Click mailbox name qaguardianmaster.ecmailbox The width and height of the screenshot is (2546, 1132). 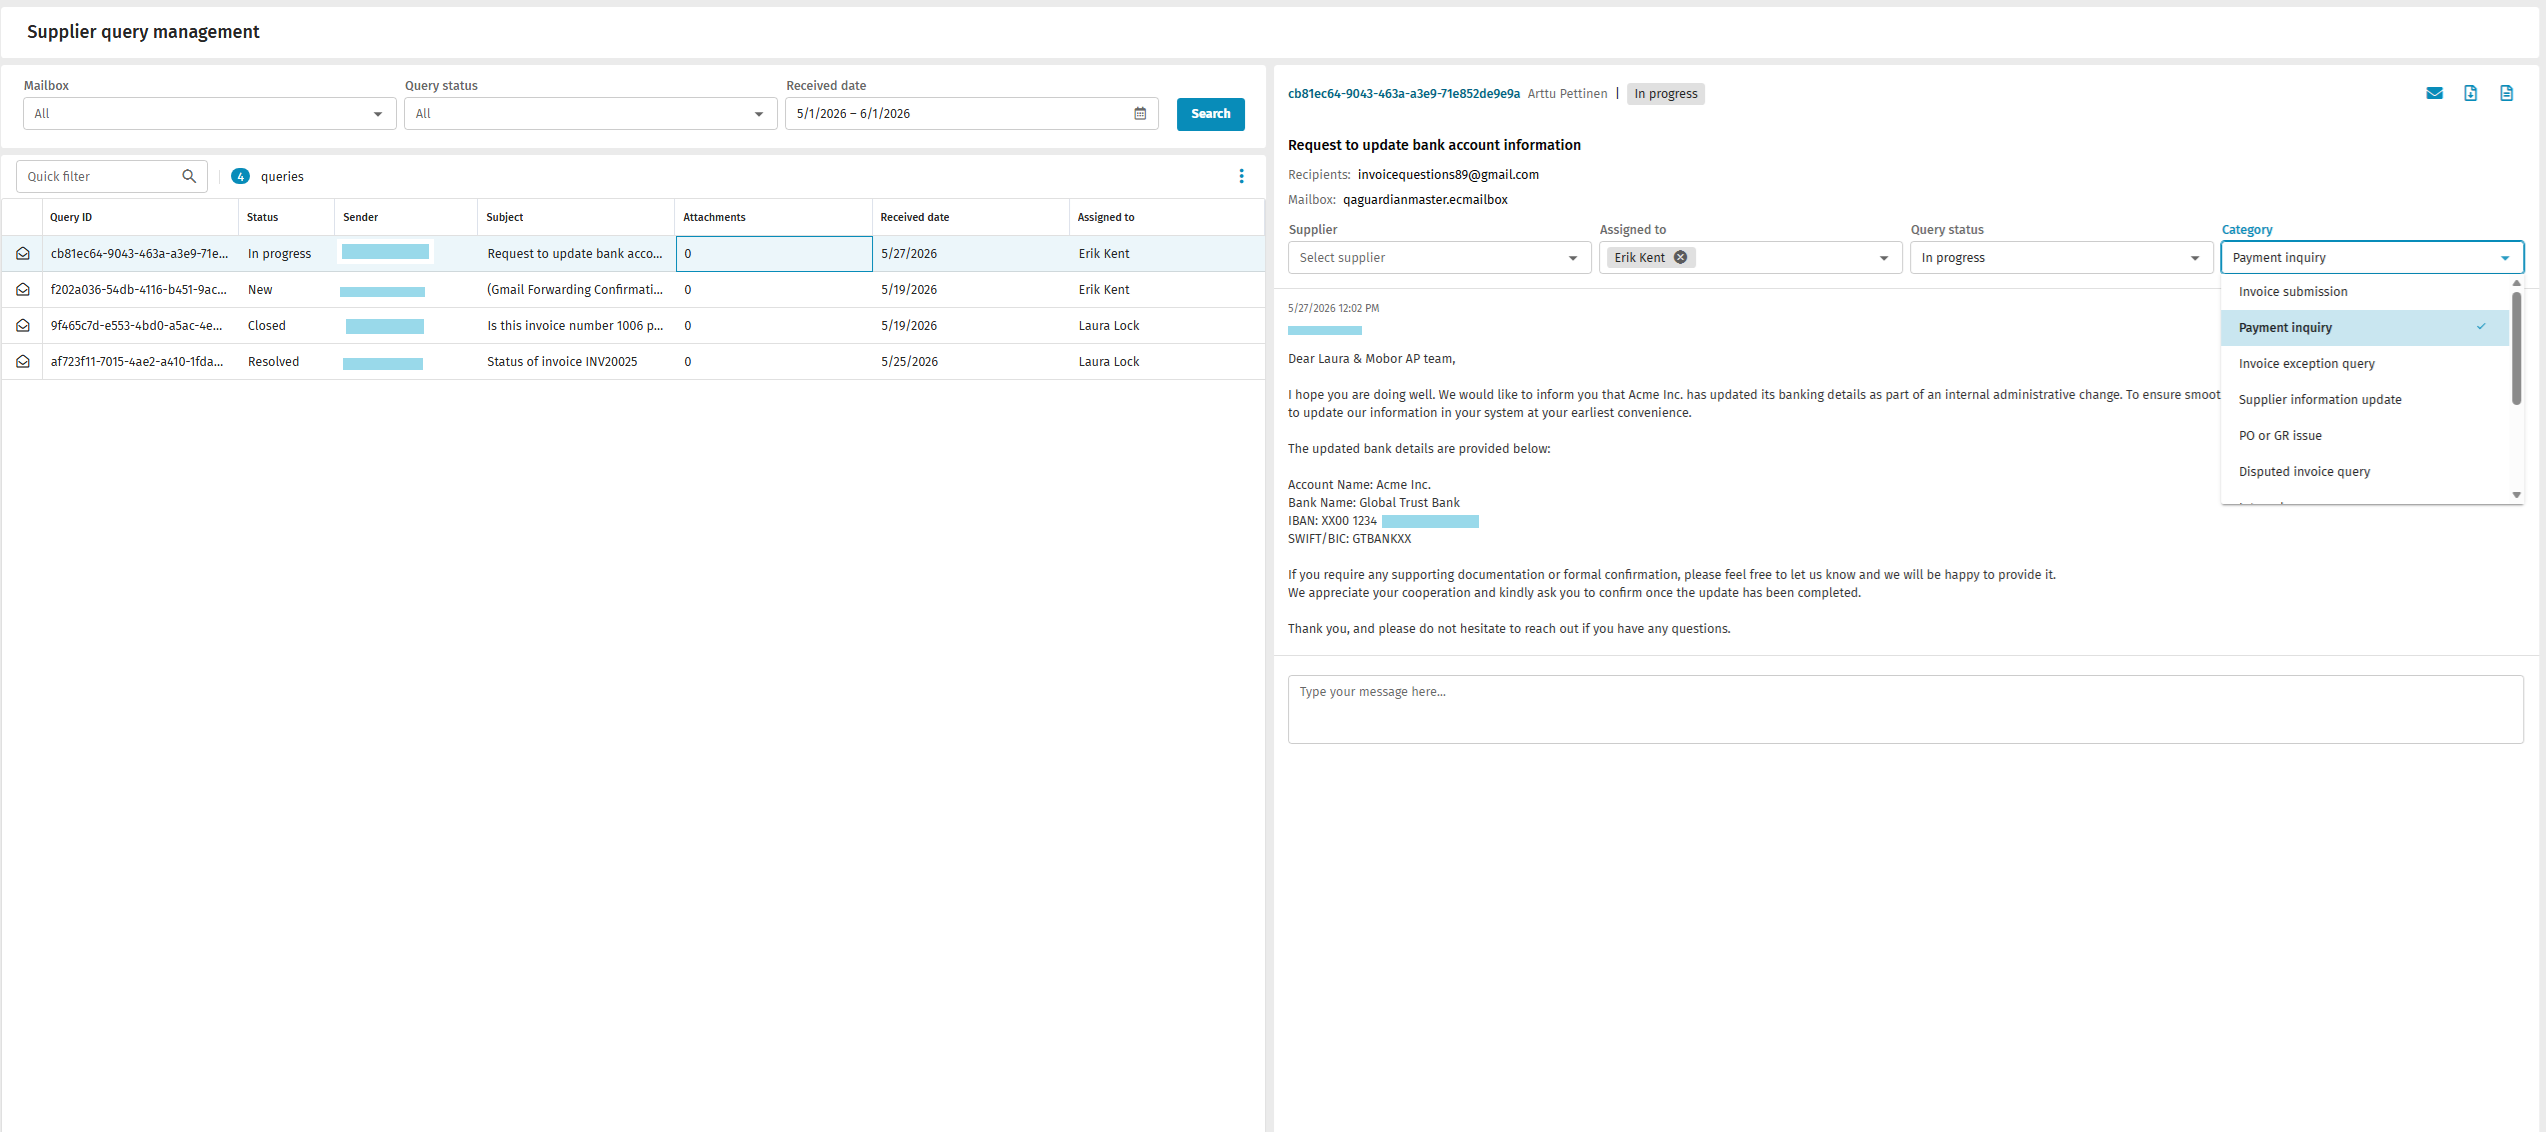(x=1425, y=200)
